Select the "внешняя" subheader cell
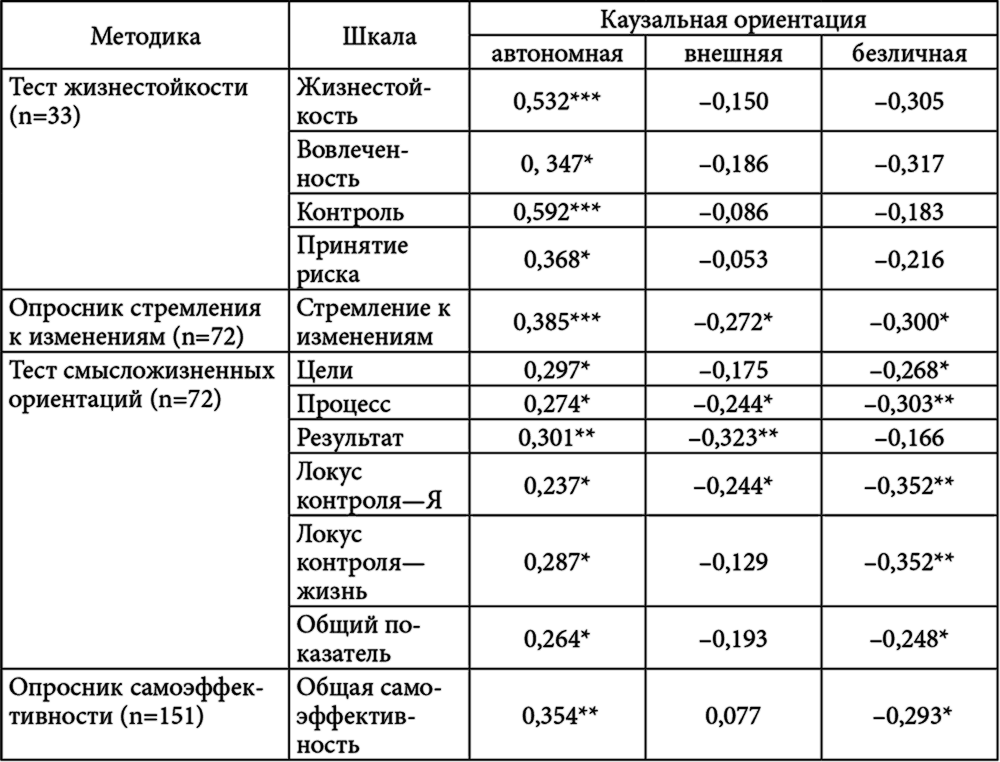This screenshot has width=1000, height=762. click(733, 54)
